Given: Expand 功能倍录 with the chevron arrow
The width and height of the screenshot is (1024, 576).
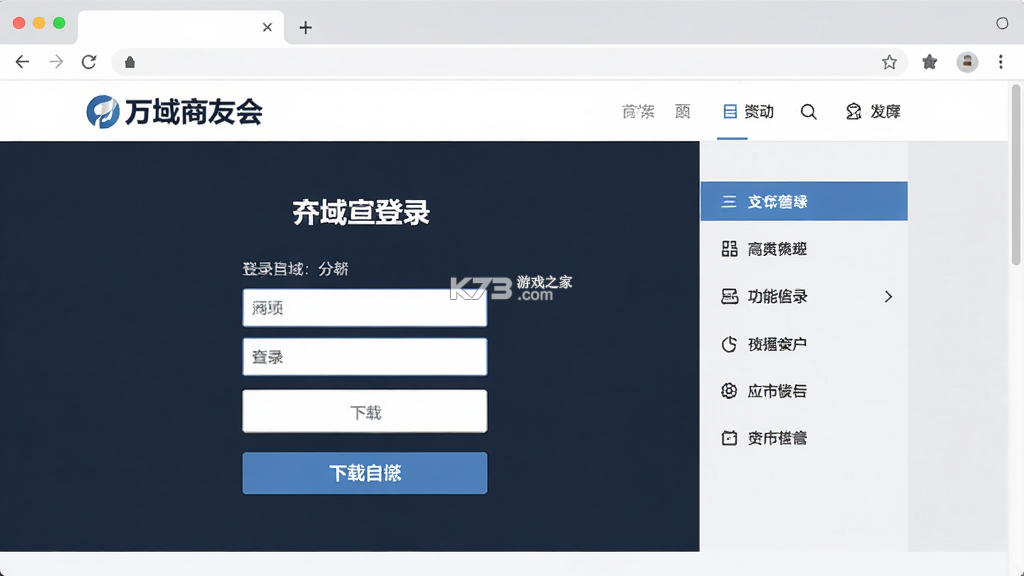Looking at the screenshot, I should (888, 296).
